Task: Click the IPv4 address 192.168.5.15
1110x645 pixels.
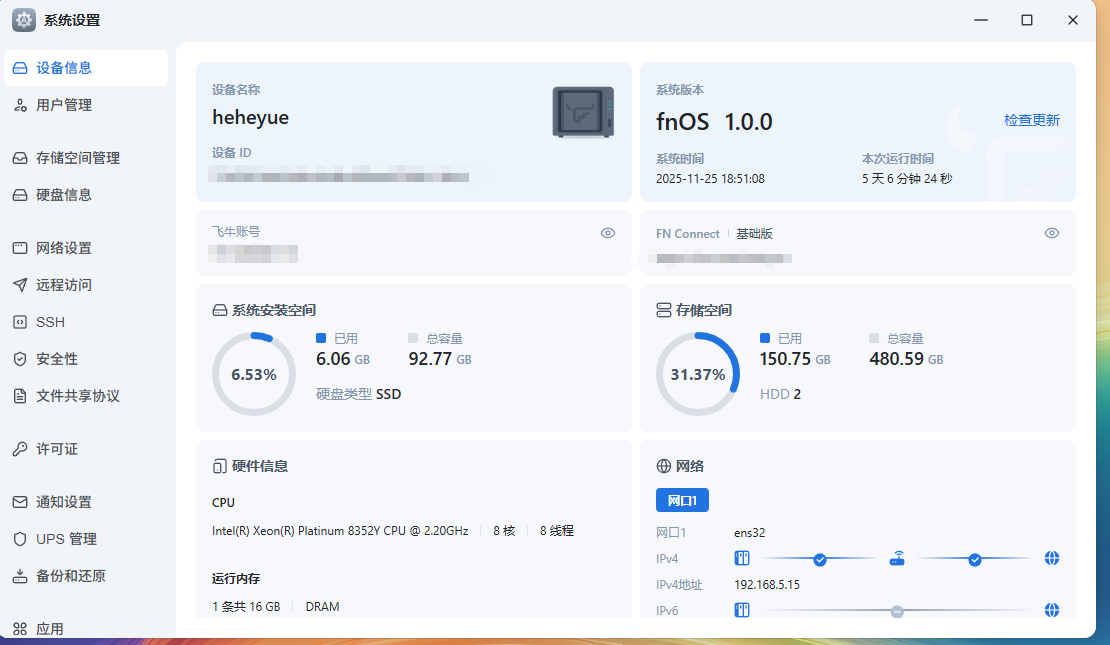Action: (767, 585)
